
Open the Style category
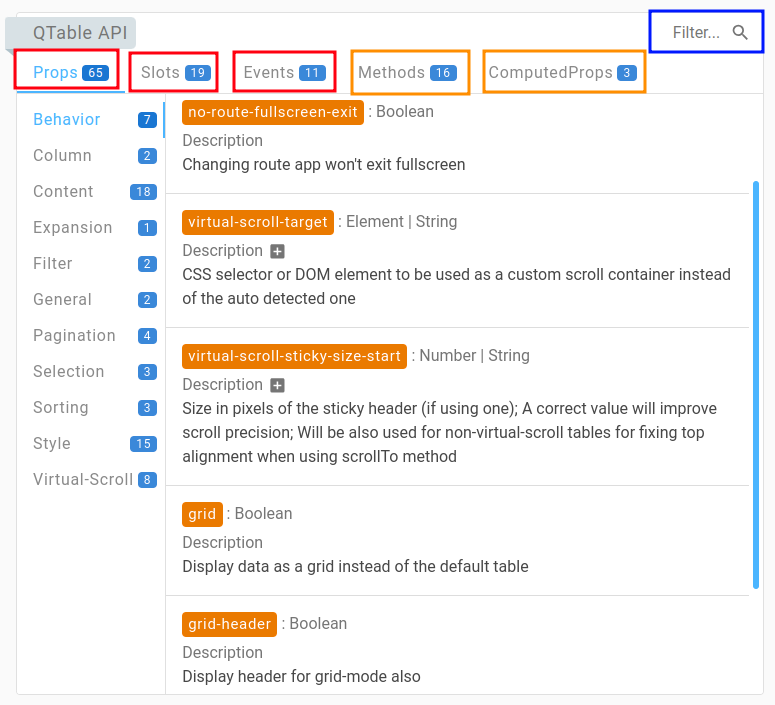pos(52,444)
